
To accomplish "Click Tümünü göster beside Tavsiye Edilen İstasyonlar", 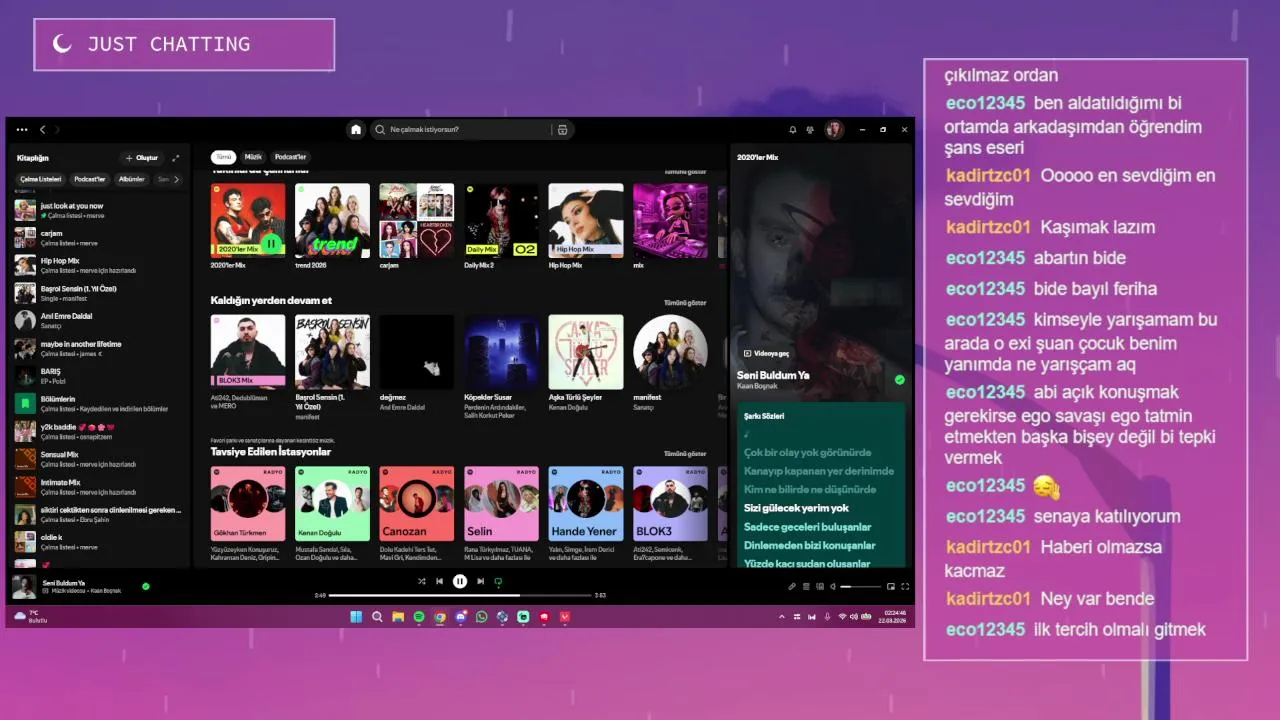I will (x=685, y=453).
